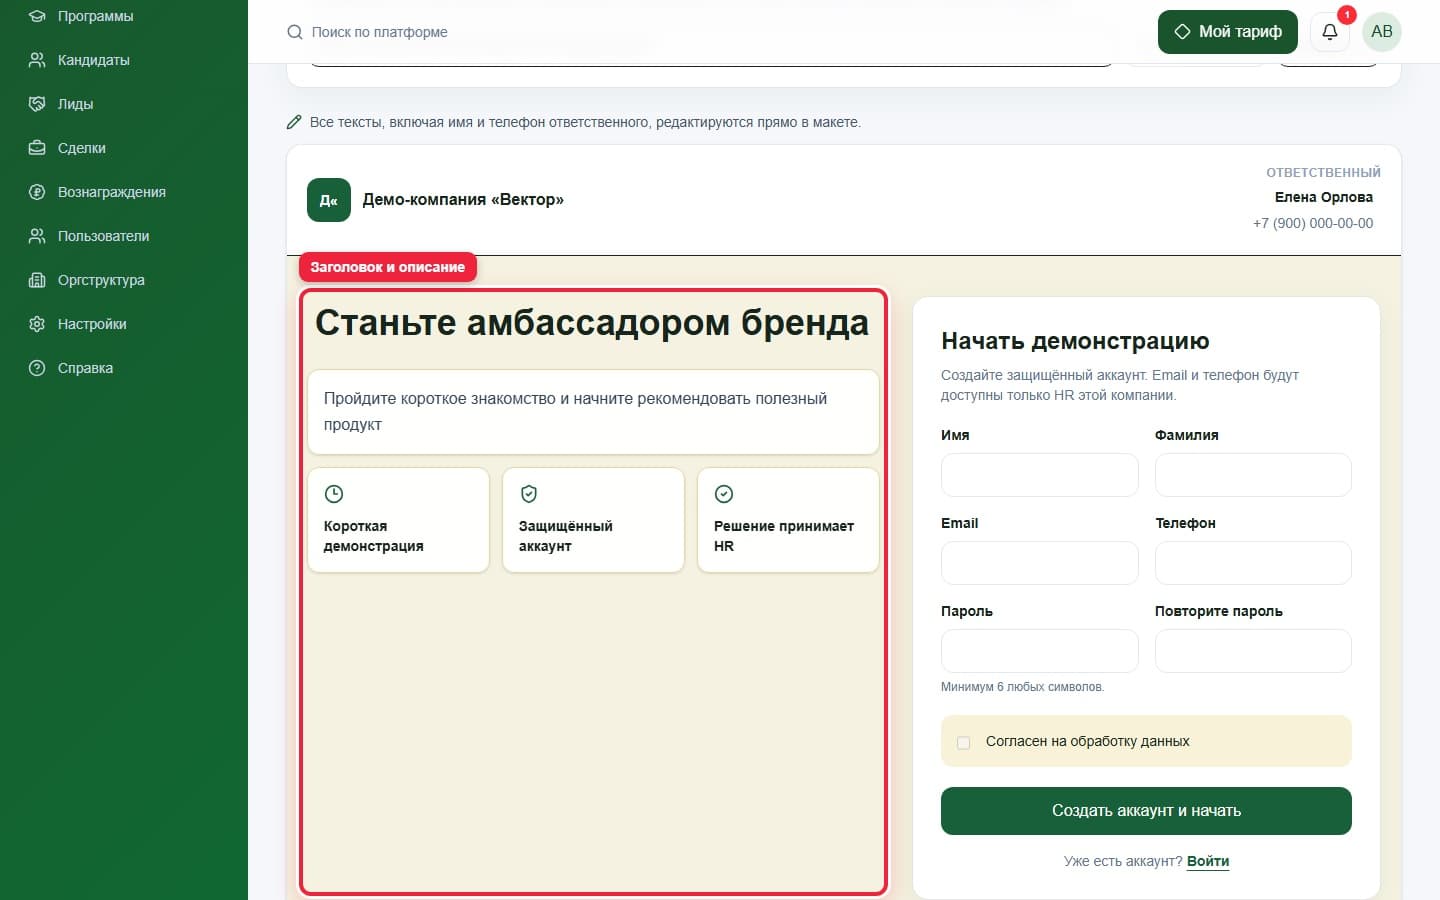Click the Имя input field

click(x=1040, y=475)
